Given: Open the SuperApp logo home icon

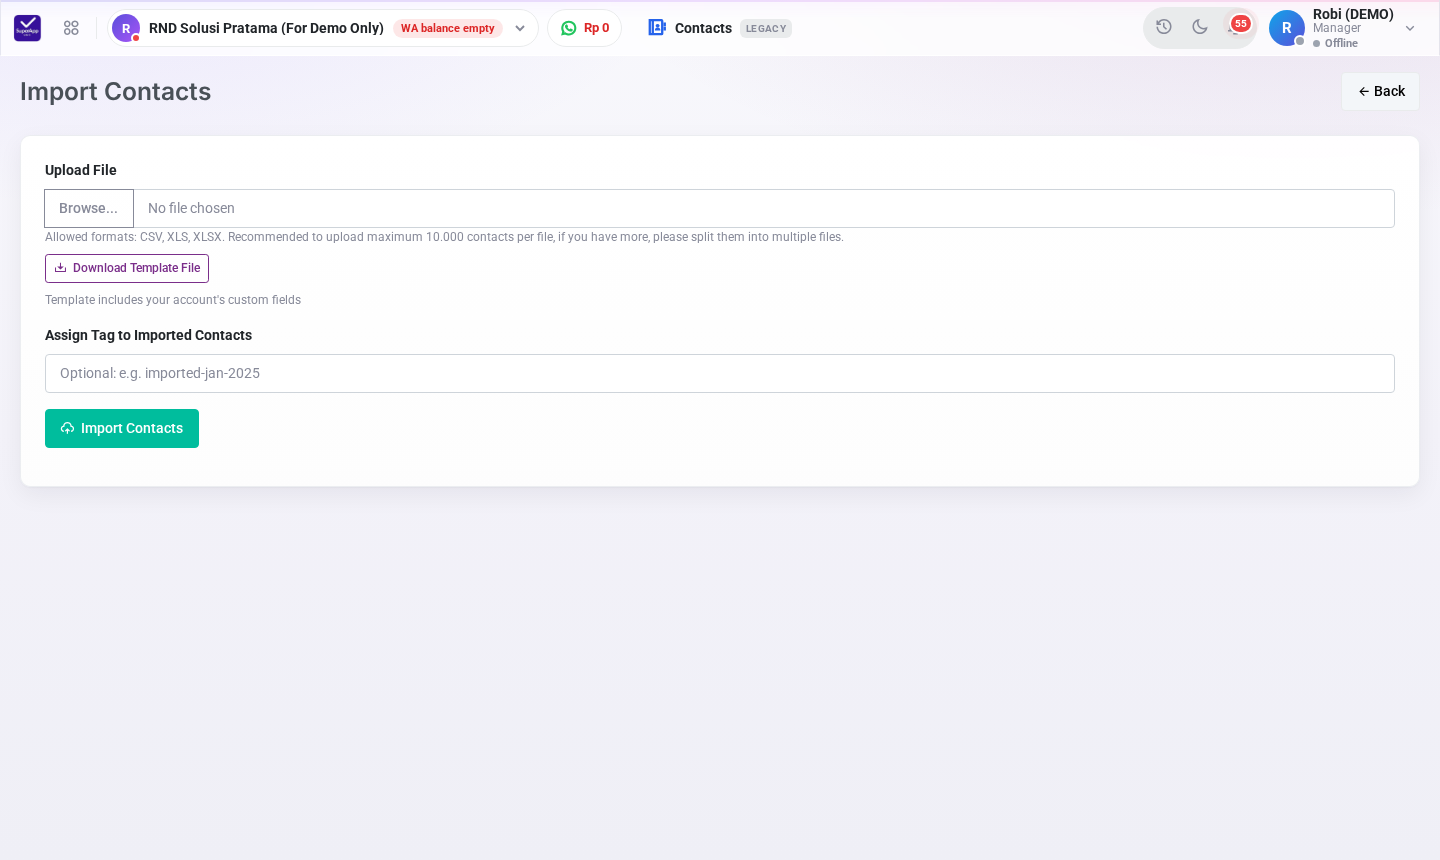Looking at the screenshot, I should coord(28,28).
